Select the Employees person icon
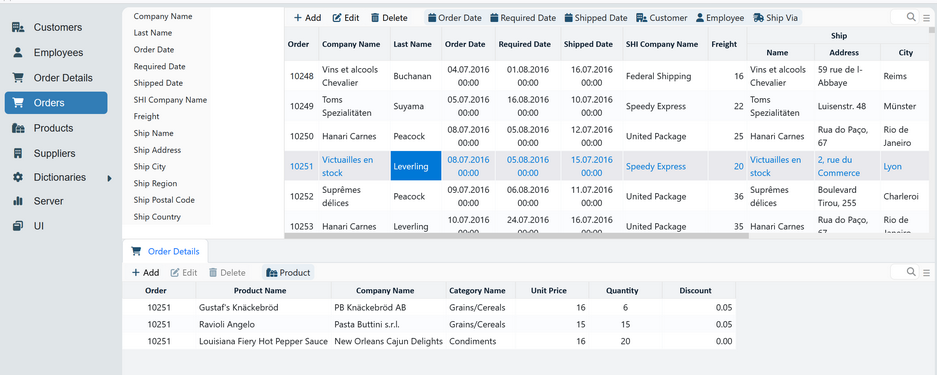Viewport: 937px width, 375px height. 18,53
